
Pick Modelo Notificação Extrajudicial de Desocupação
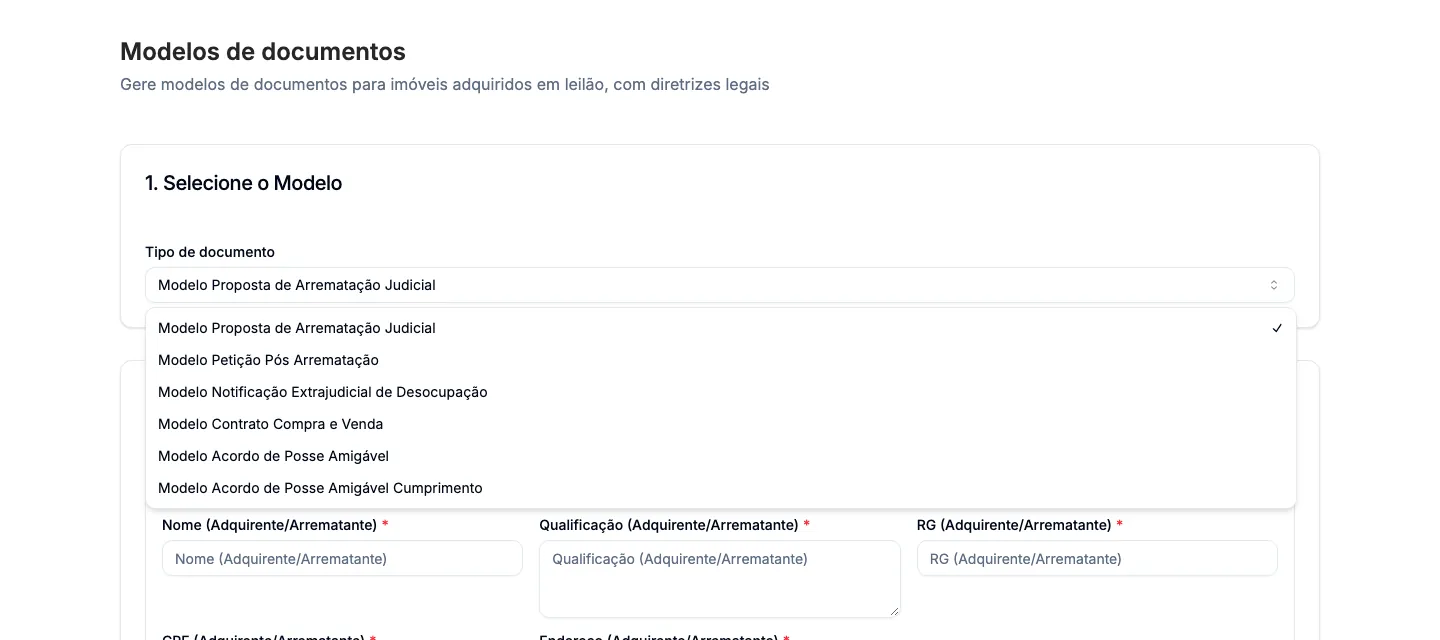tap(720, 392)
